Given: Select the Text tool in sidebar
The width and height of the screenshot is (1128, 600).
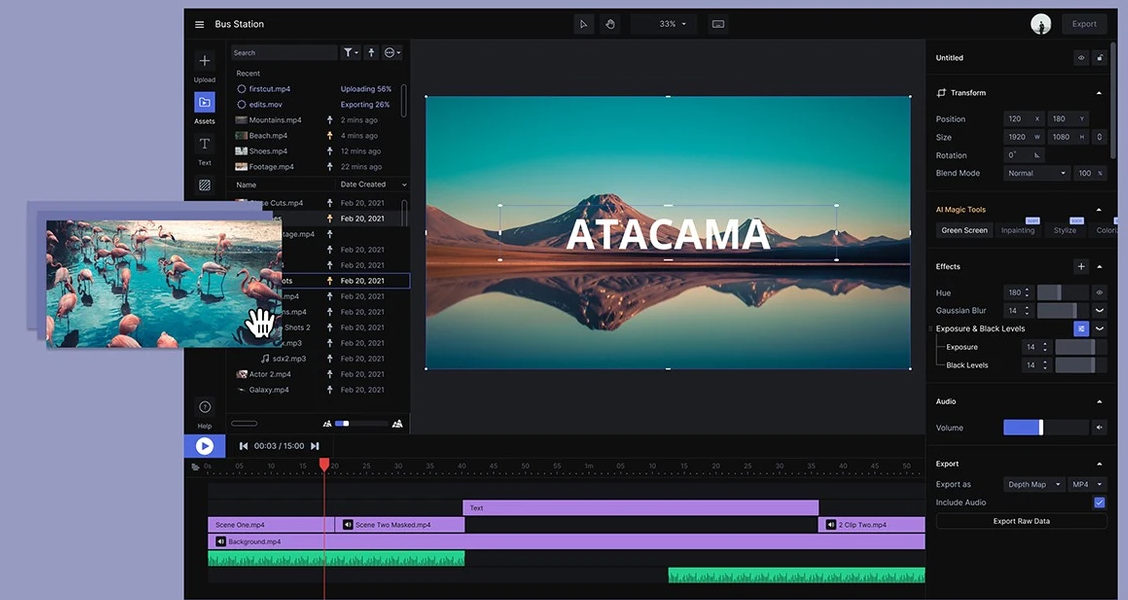Looking at the screenshot, I should point(204,144).
